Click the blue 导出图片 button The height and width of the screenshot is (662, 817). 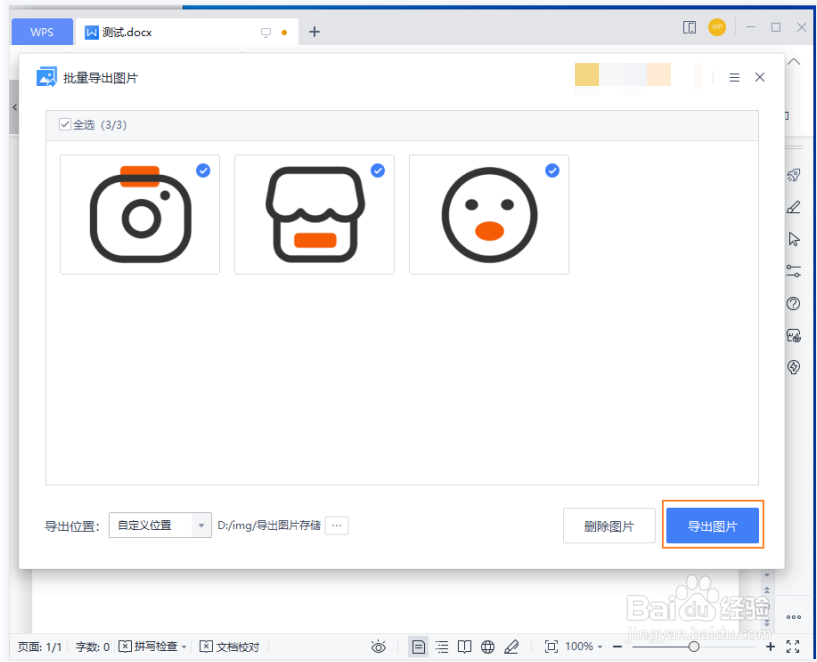712,526
